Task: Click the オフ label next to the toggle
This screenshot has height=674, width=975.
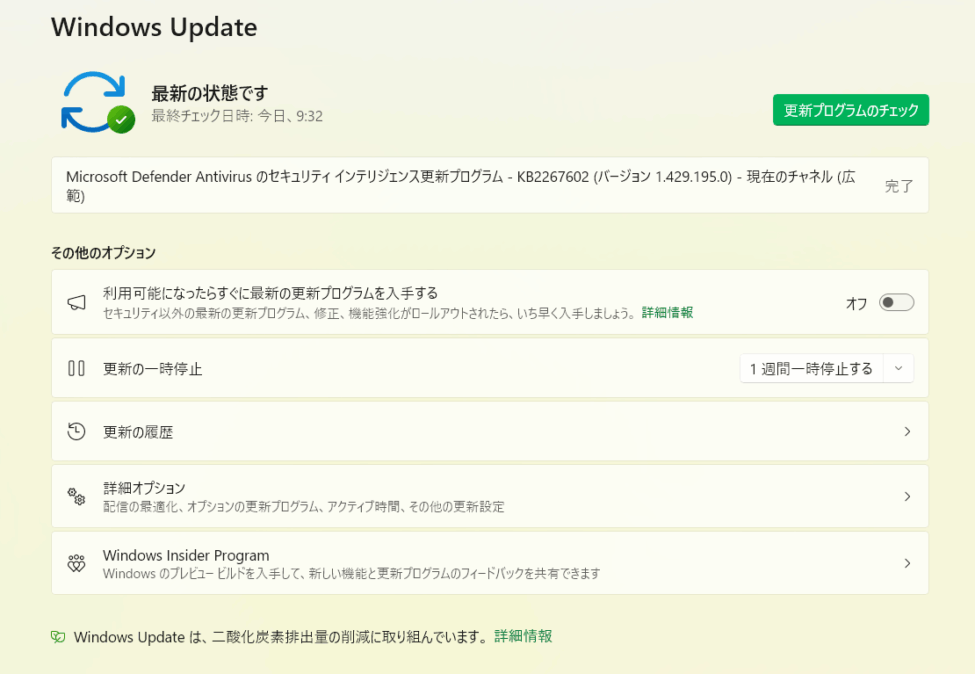Action: 856,303
